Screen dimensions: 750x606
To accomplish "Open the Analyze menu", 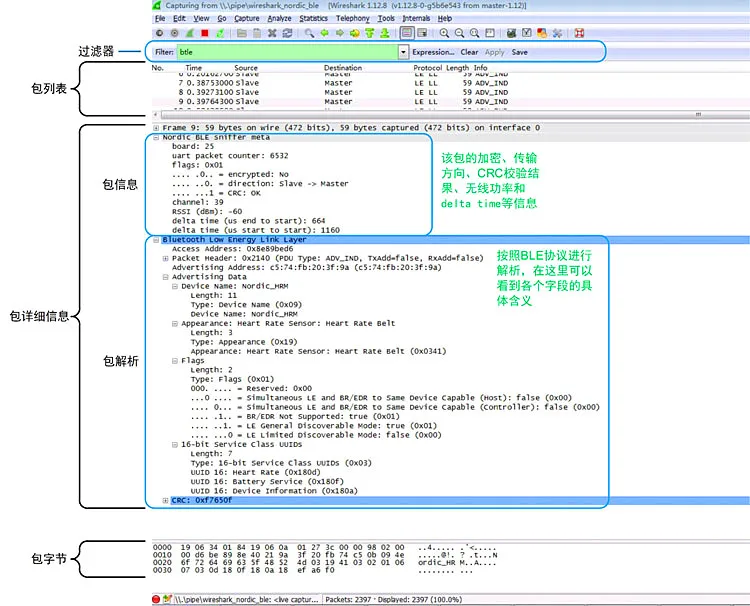I will click(279, 18).
